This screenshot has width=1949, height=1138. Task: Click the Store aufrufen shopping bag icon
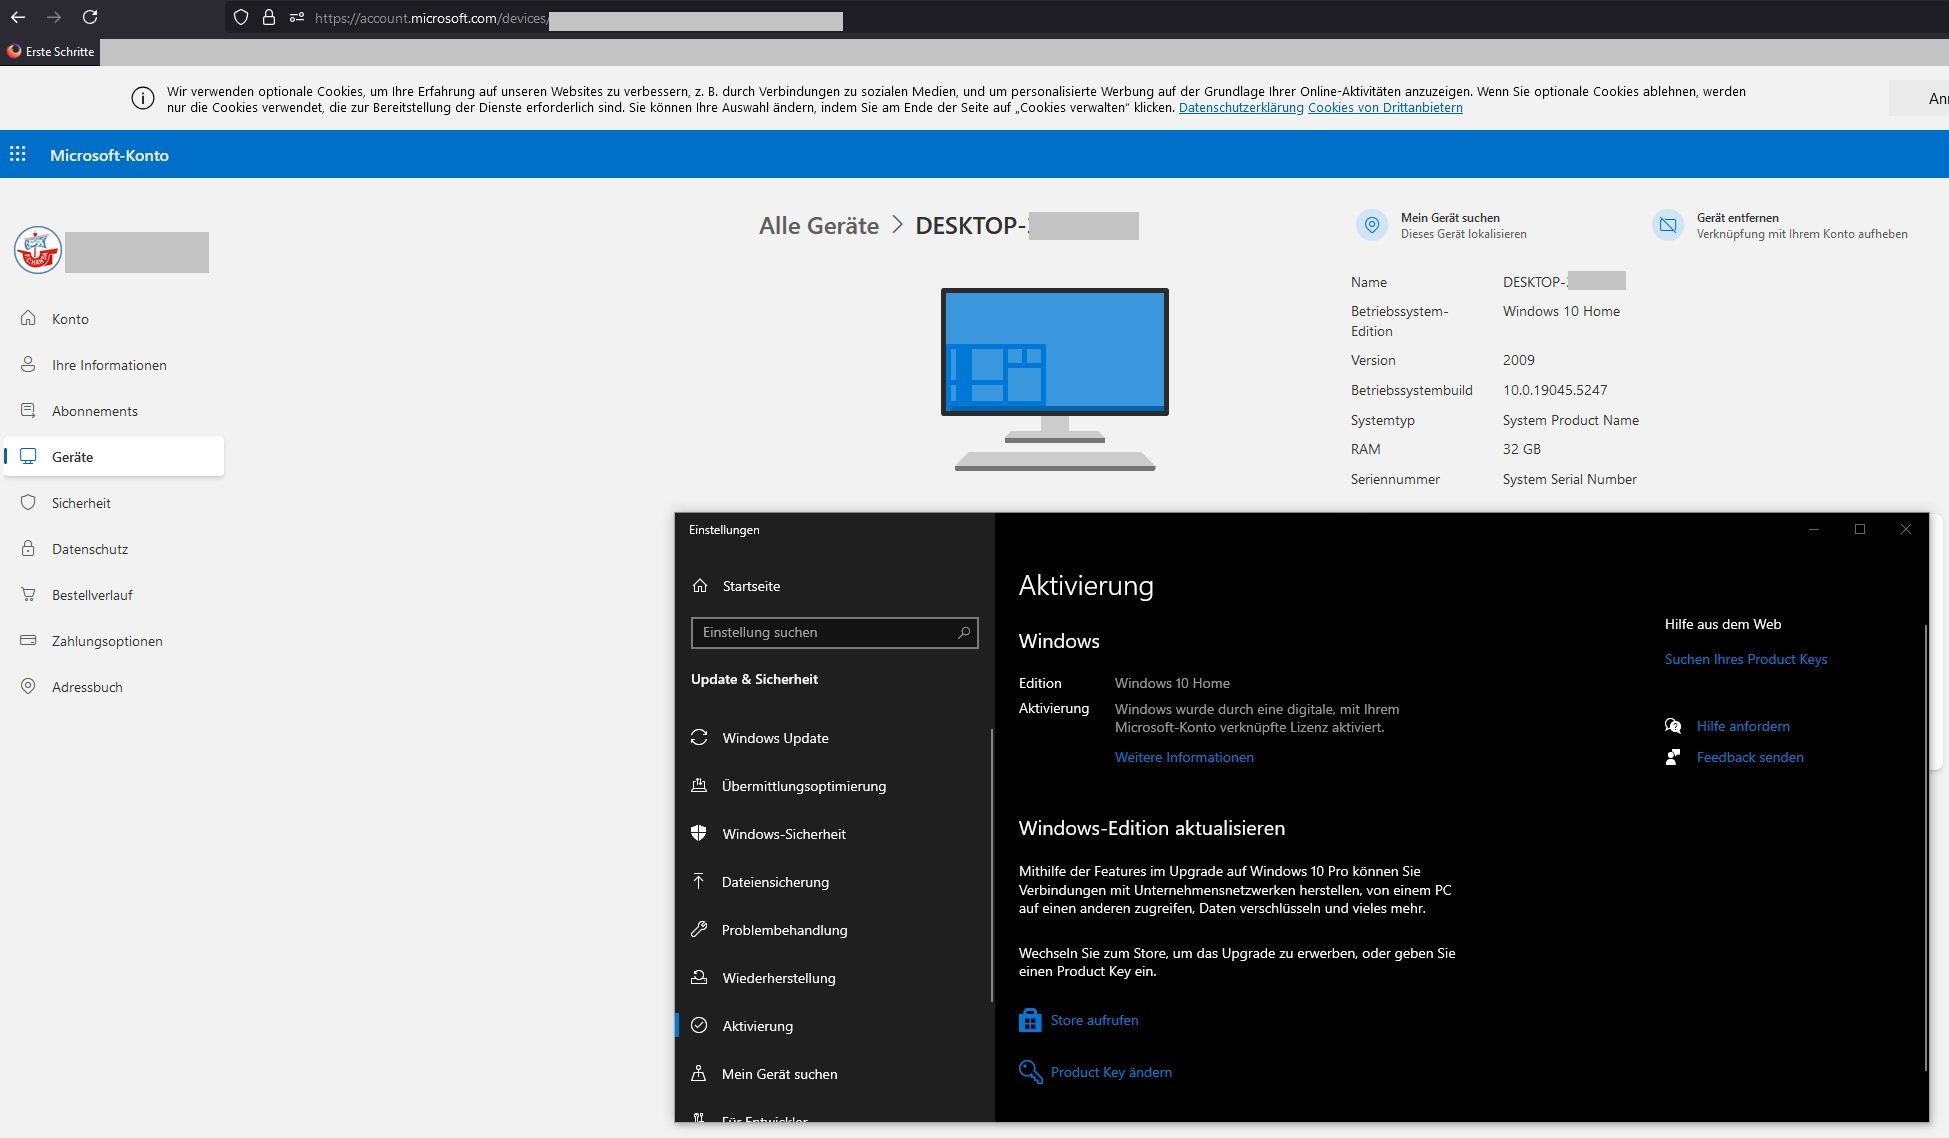coord(1030,1020)
